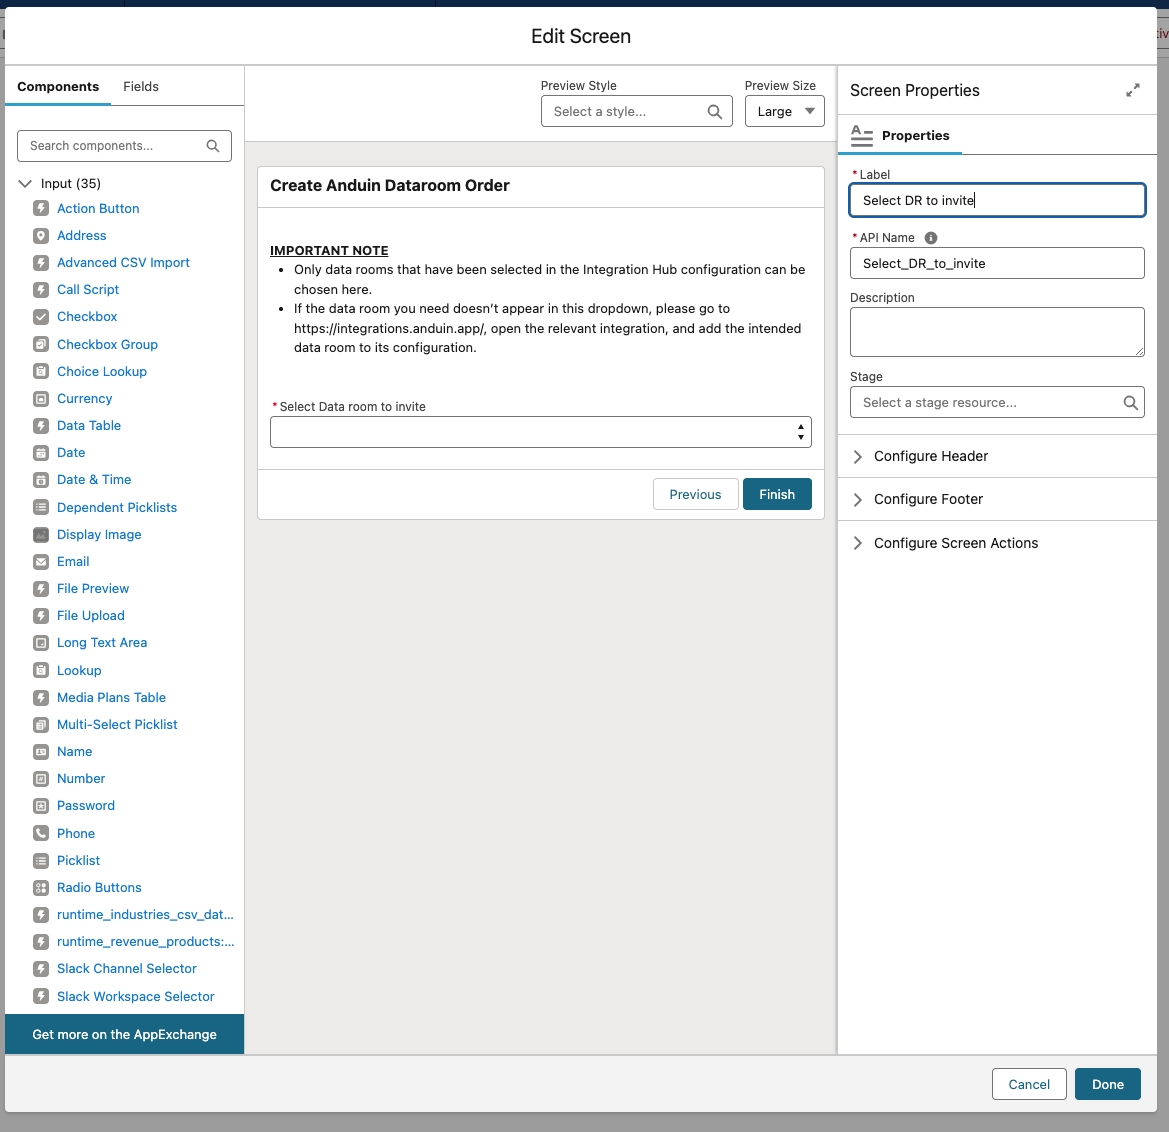The image size is (1169, 1132).
Task: Click the Call Script component icon
Action: [x=41, y=289]
